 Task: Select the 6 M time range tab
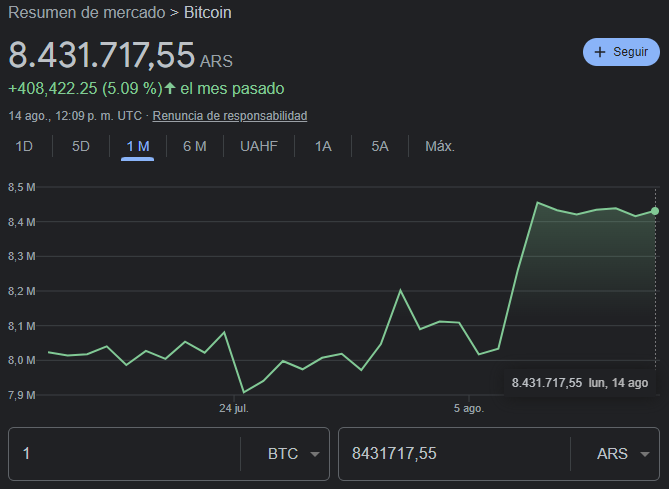point(195,146)
